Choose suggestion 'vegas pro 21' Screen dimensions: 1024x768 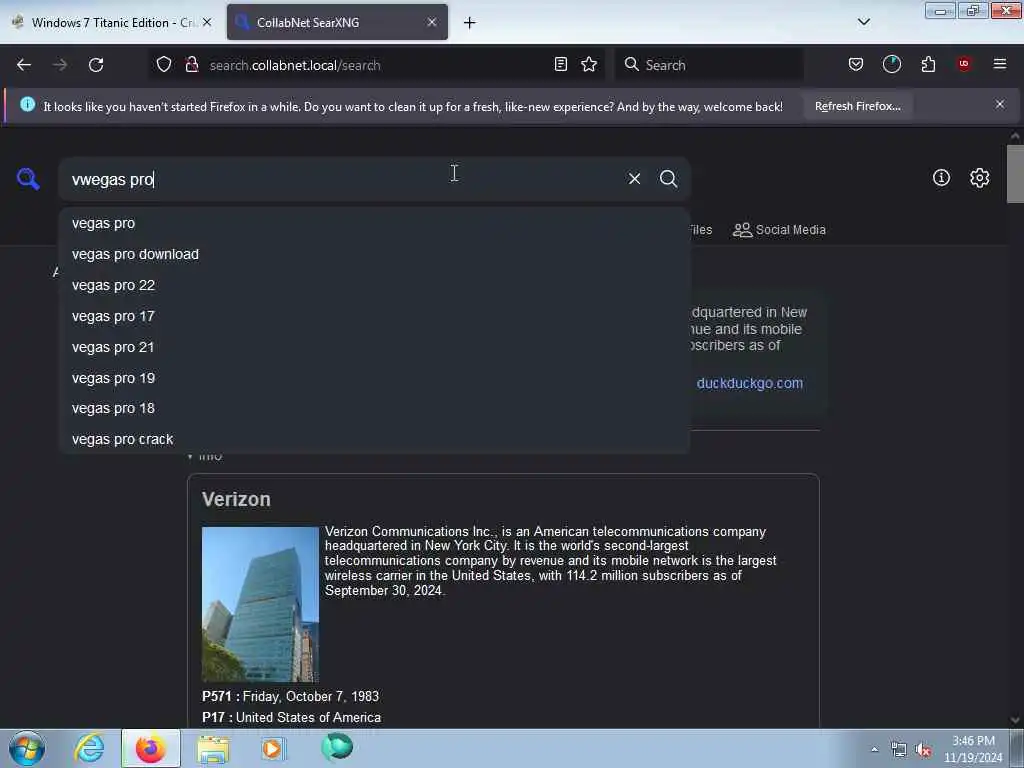375,347
